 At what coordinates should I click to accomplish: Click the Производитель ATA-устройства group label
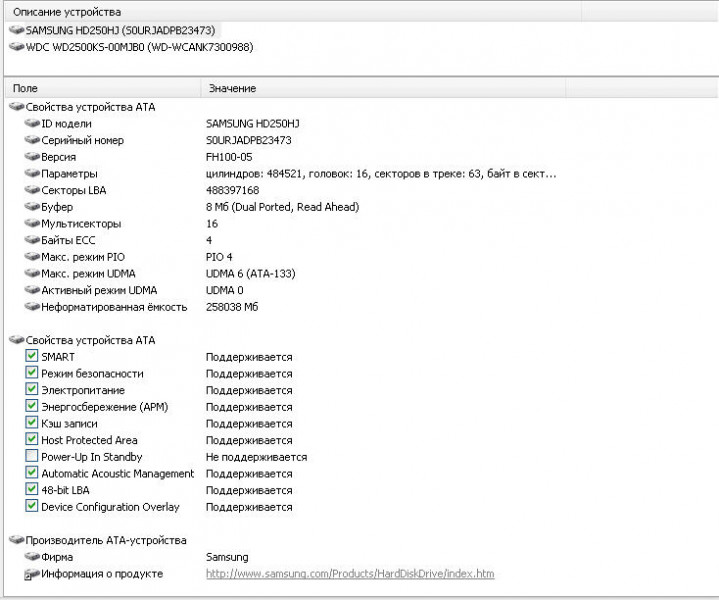click(106, 540)
